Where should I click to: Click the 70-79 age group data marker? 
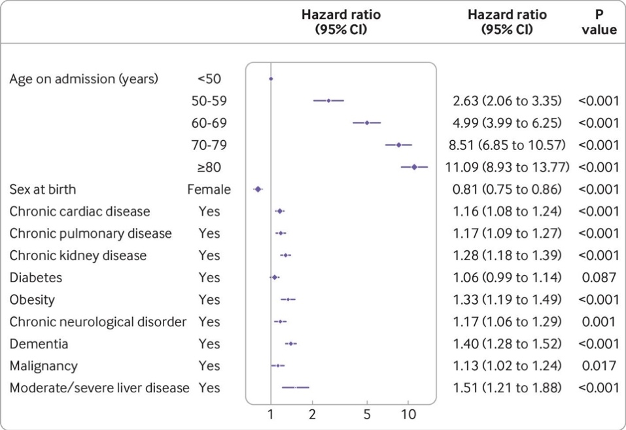click(399, 145)
